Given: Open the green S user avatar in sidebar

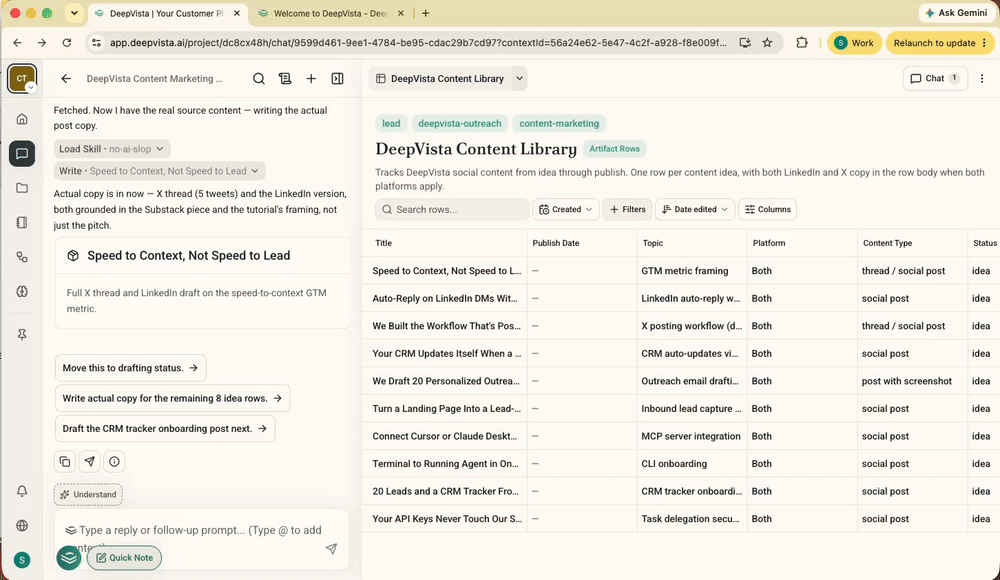Looking at the screenshot, I should pyautogui.click(x=22, y=560).
